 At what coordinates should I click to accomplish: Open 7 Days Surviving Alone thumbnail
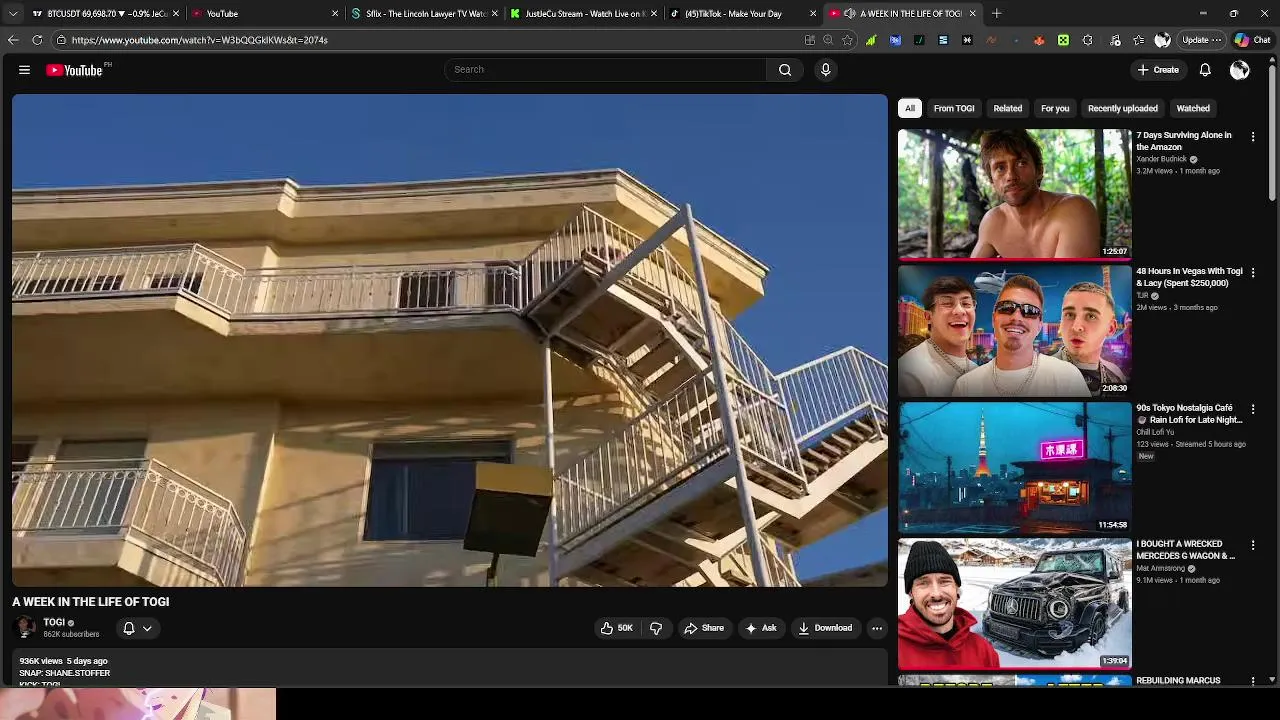[1014, 194]
